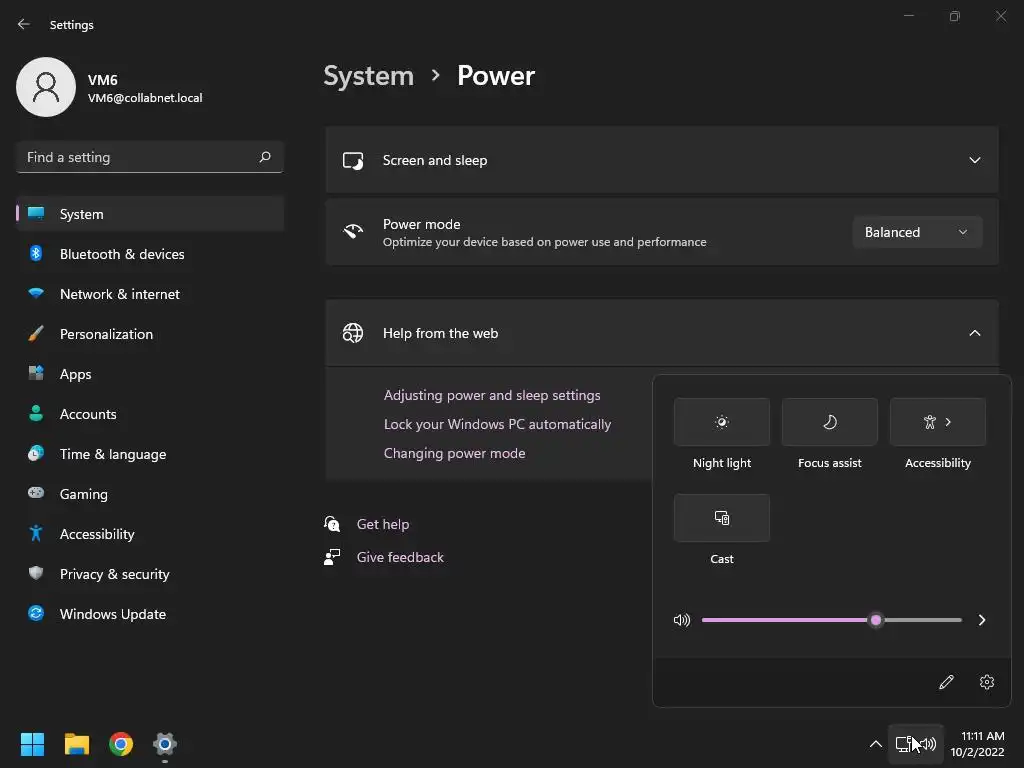Click the speaker icon beside volume slider
Viewport: 1024px width, 768px height.
tap(682, 620)
